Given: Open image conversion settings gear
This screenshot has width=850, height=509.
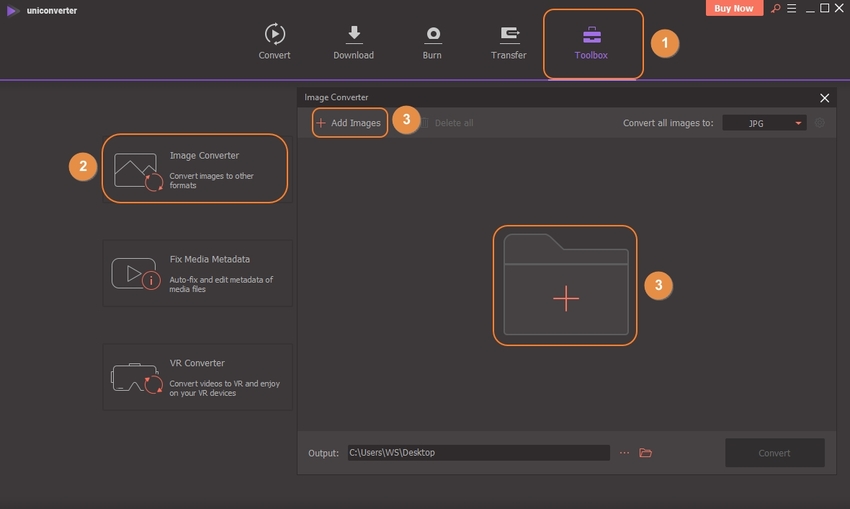Looking at the screenshot, I should click(x=819, y=123).
